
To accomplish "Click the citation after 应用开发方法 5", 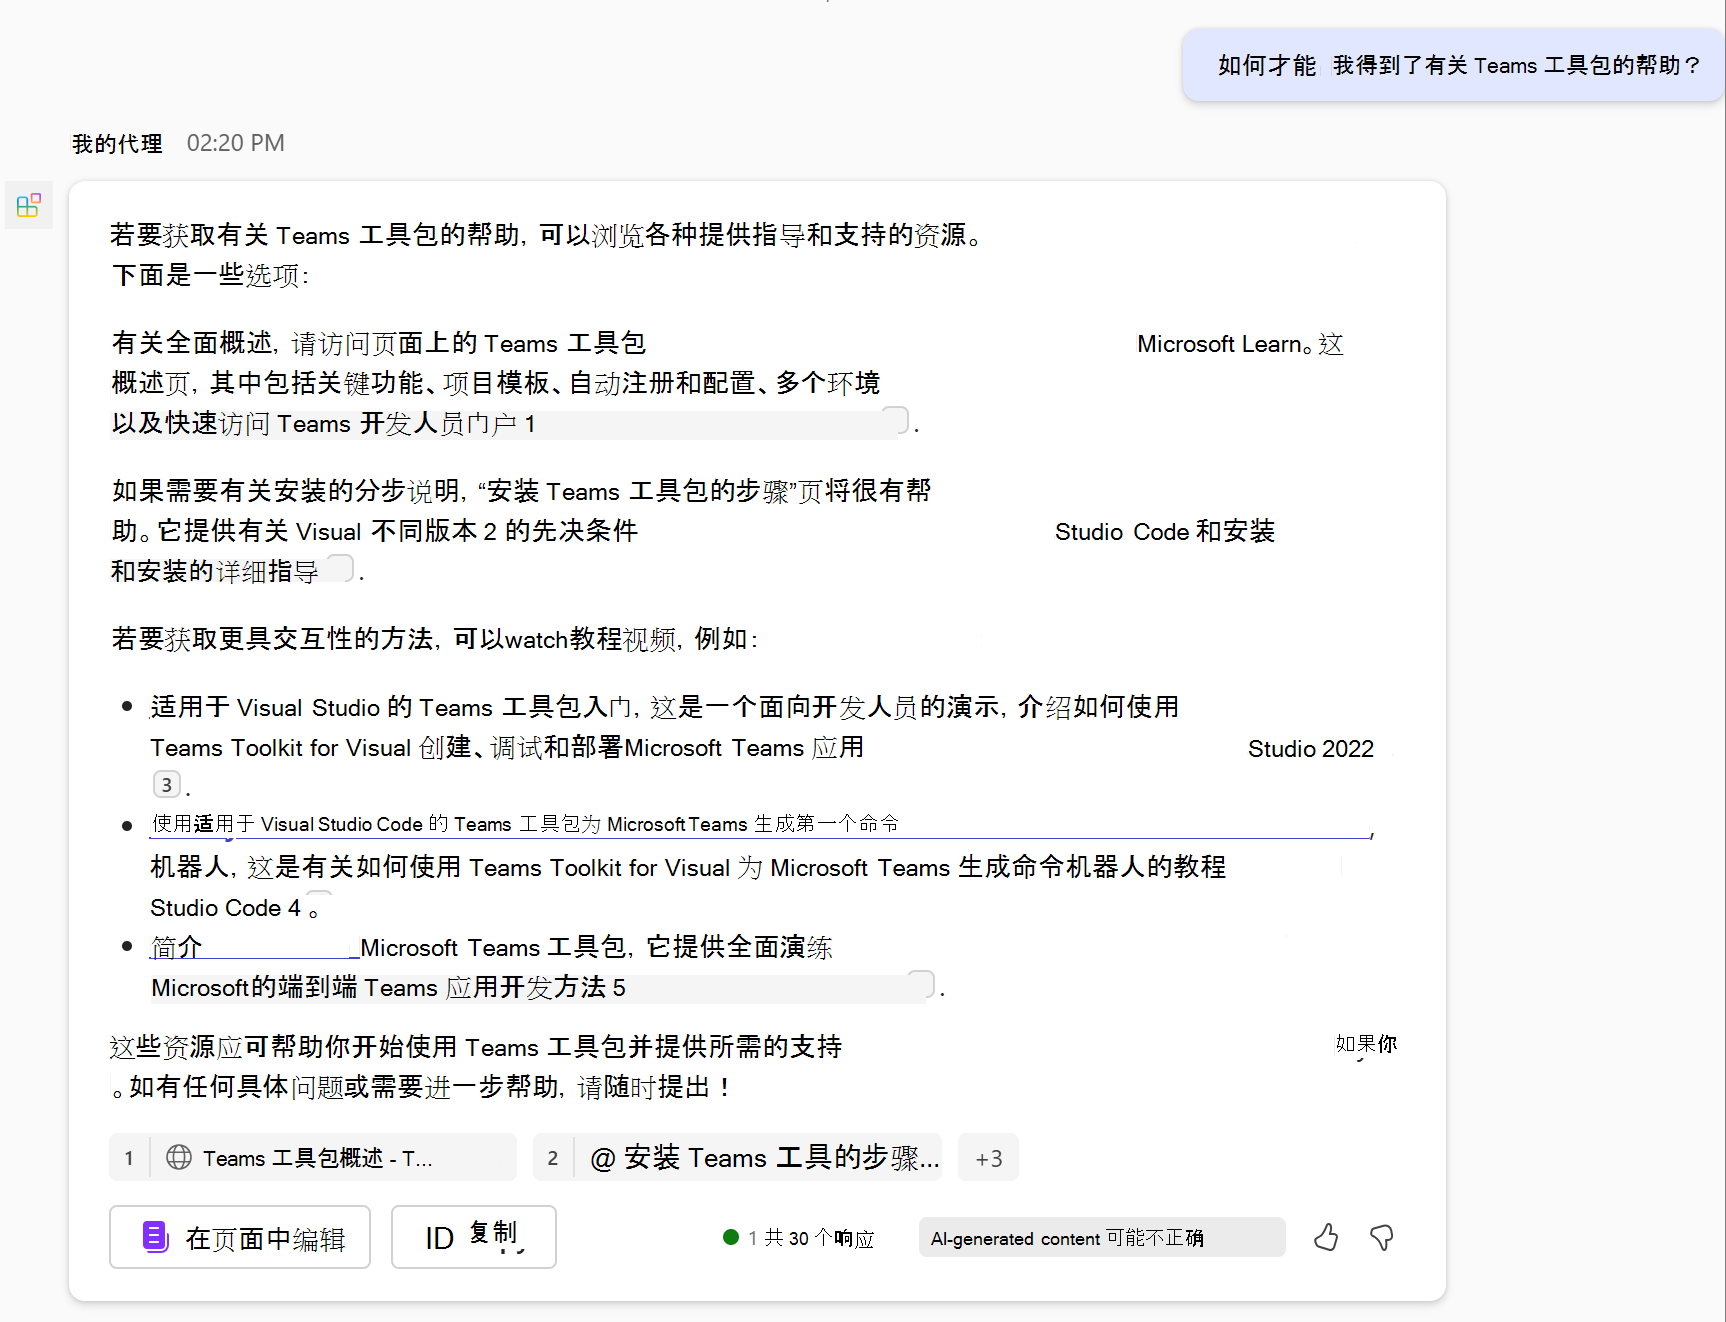I will pyautogui.click(x=921, y=985).
